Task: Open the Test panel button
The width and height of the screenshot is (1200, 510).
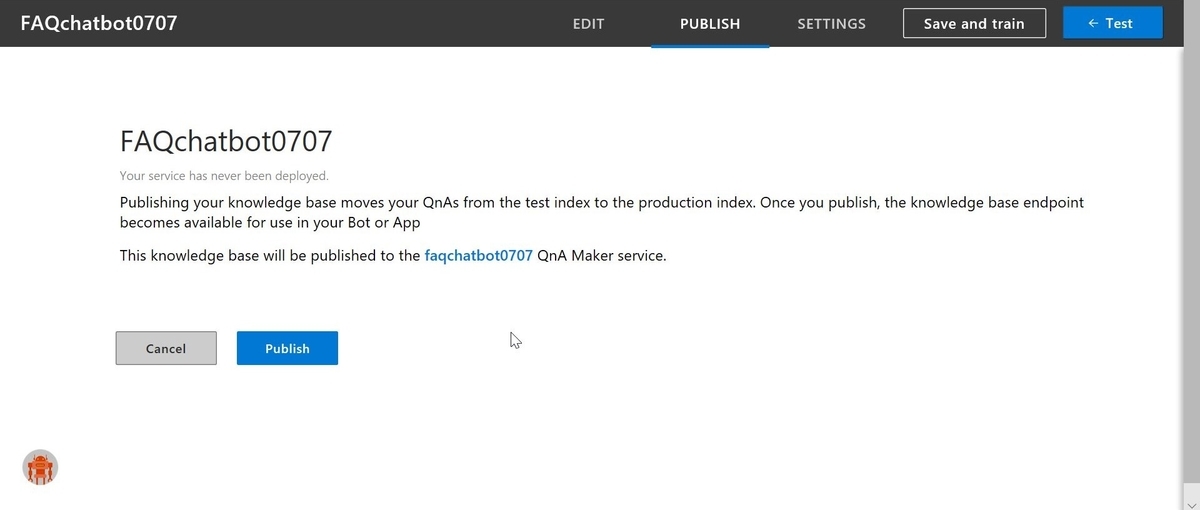Action: coord(1112,23)
